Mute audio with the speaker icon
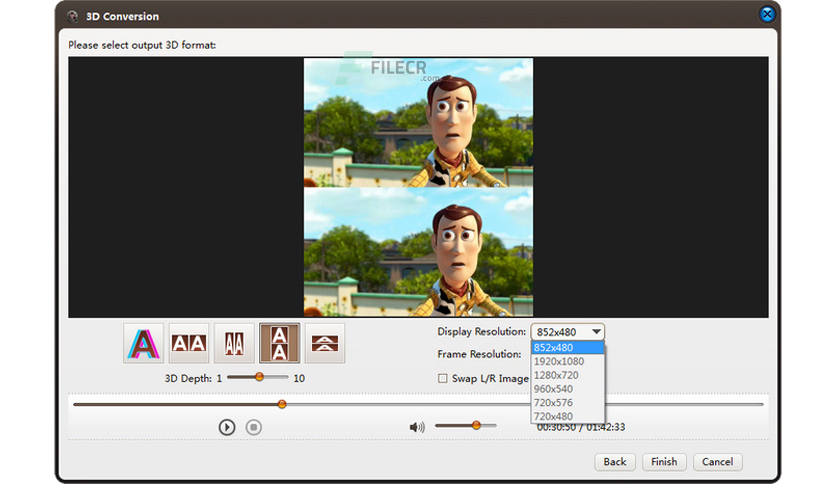This screenshot has width=836, height=484. click(x=417, y=427)
